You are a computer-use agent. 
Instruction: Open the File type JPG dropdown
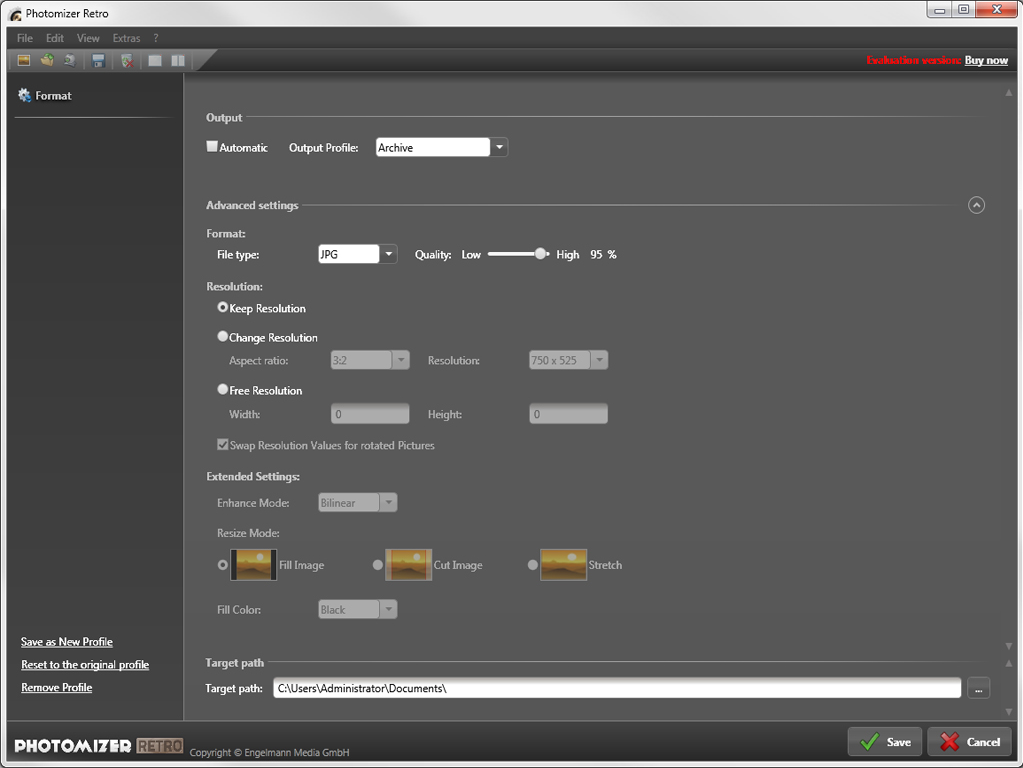coord(388,255)
